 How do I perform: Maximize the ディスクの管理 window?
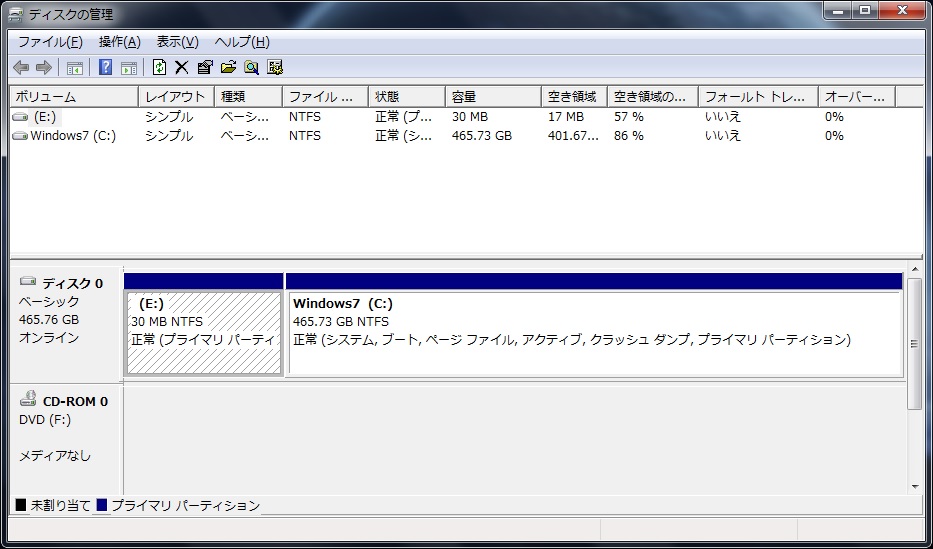point(866,10)
